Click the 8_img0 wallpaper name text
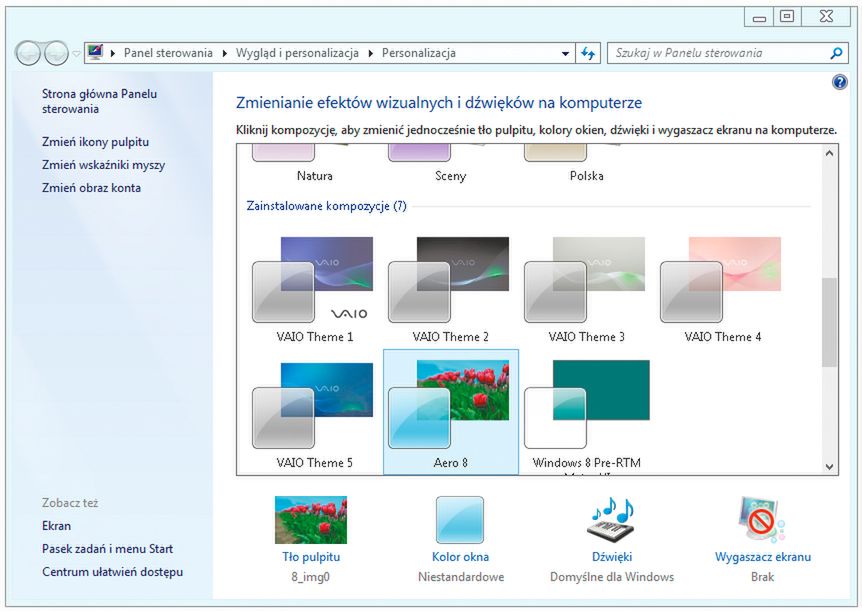Viewport: 862px width, 611px height. pyautogui.click(x=311, y=577)
